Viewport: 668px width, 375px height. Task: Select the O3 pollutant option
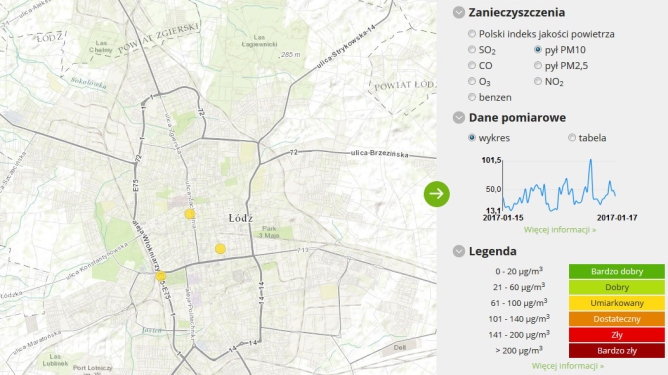[472, 81]
